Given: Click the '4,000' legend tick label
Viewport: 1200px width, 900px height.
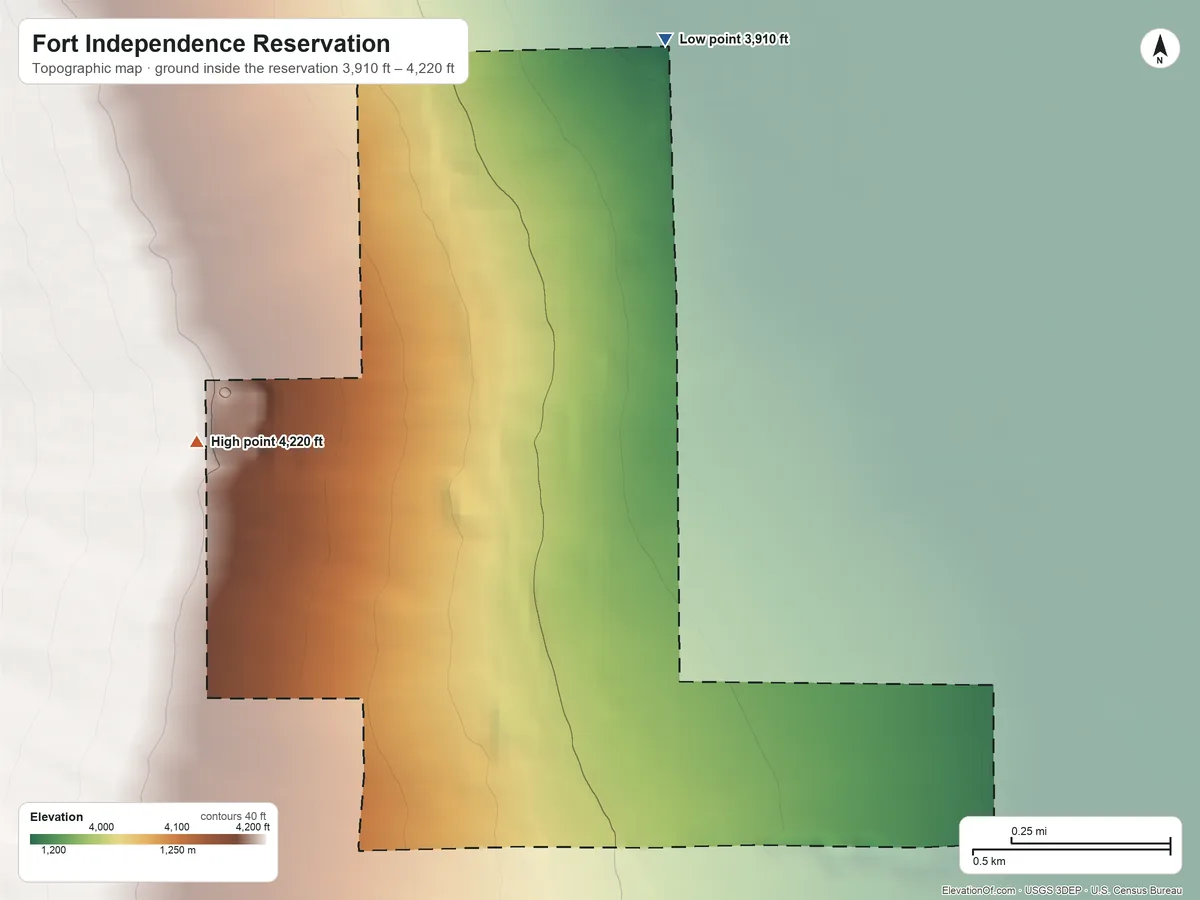Looking at the screenshot, I should 102,827.
